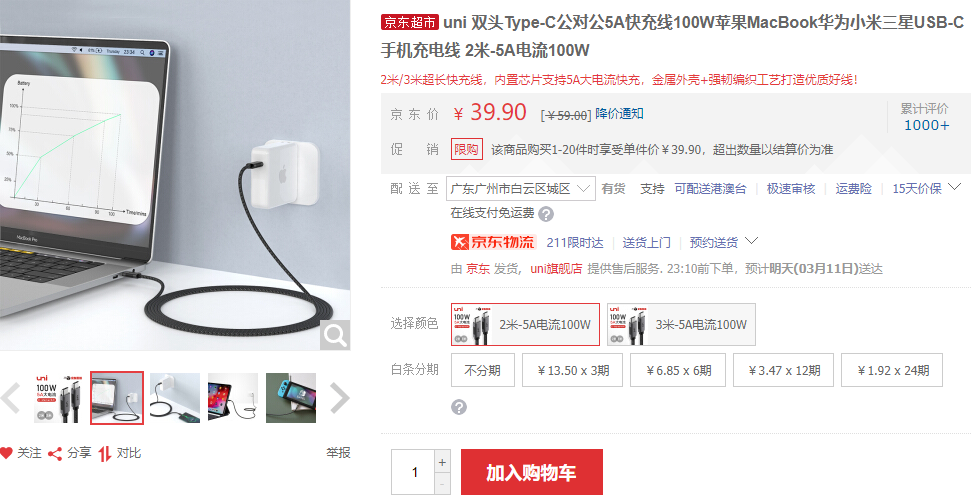The height and width of the screenshot is (501, 976).
Task: Select the Nintendo Switch product thumbnail
Action: click(291, 398)
